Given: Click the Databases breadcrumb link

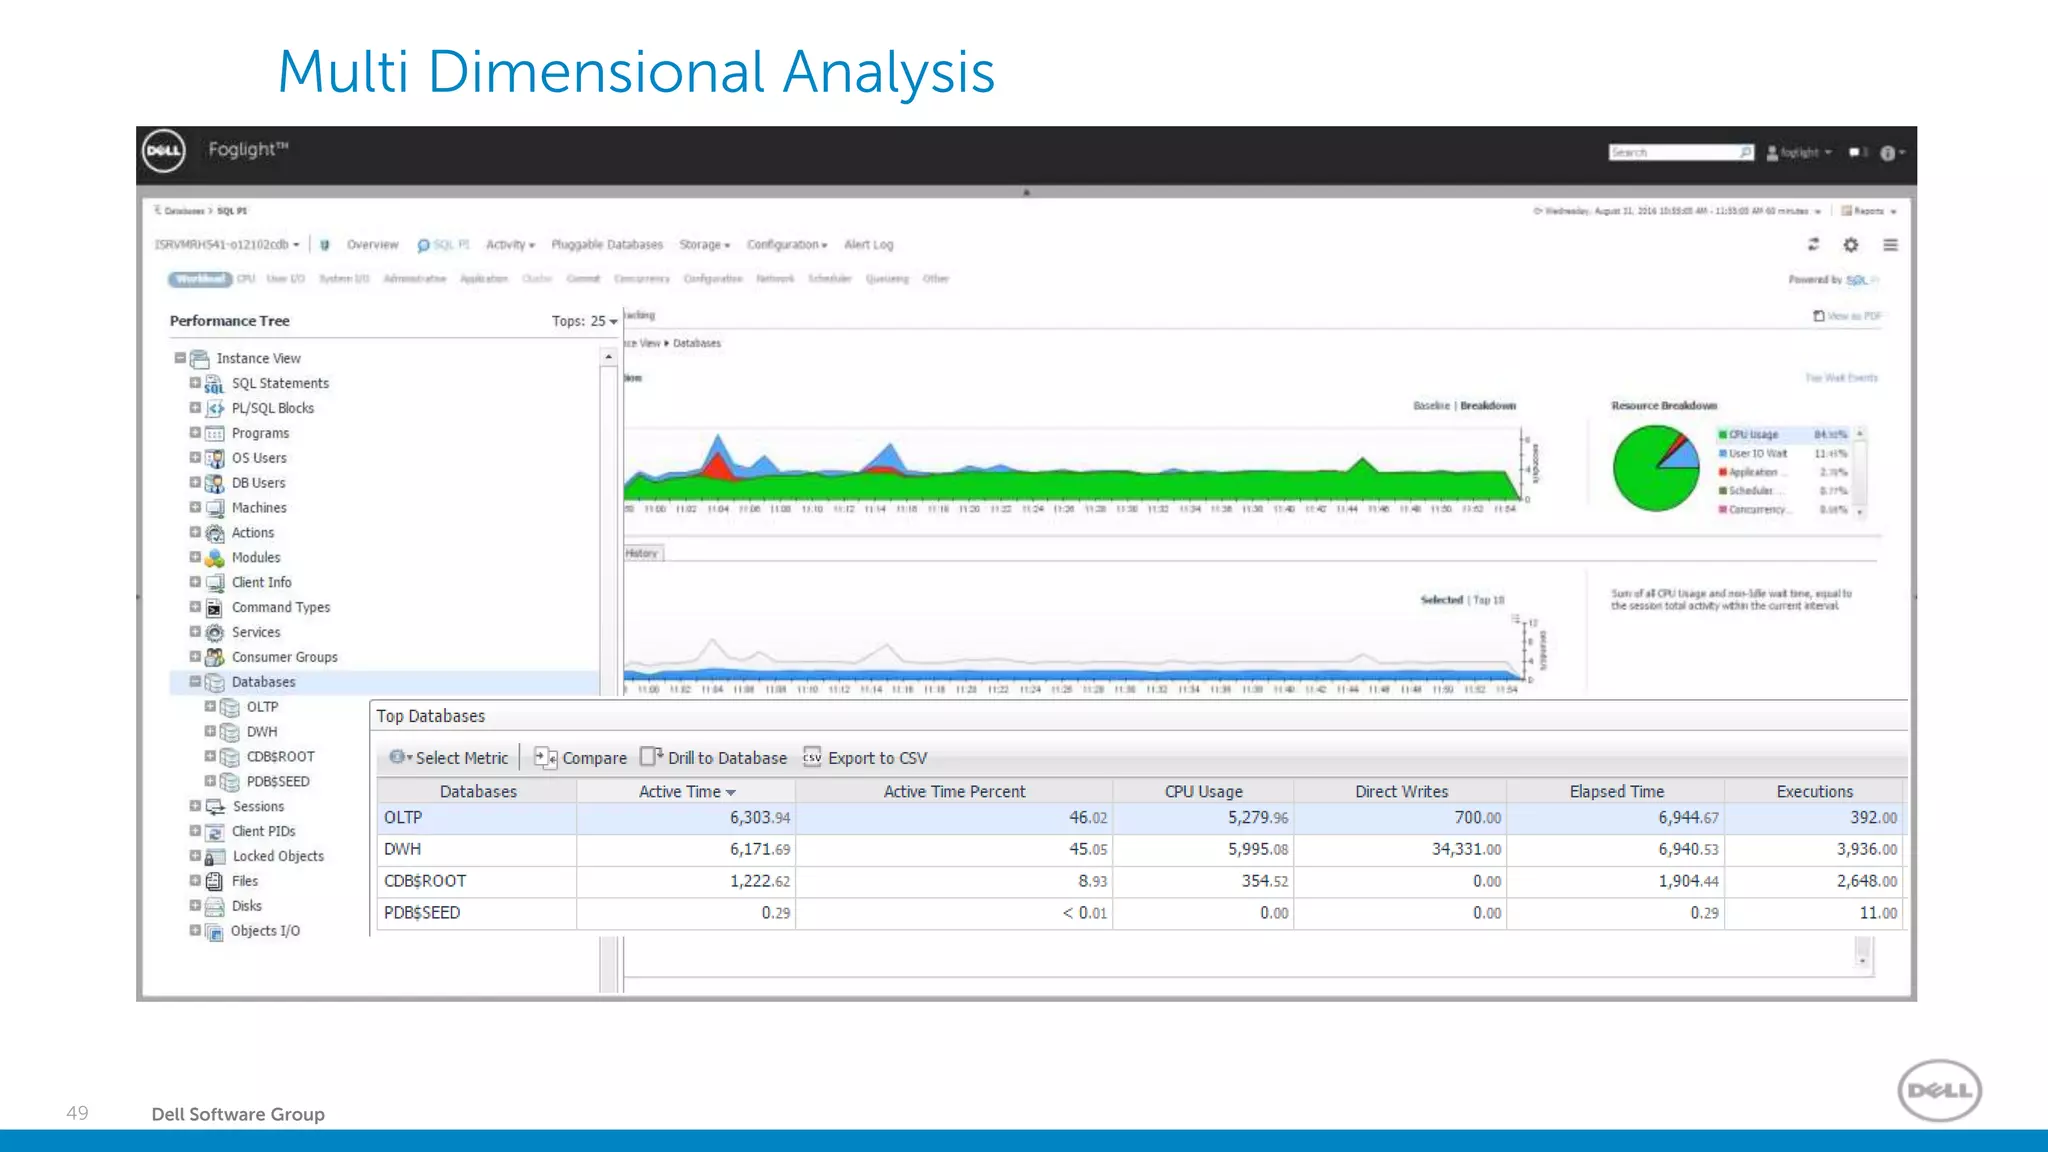Looking at the screenshot, I should [697, 343].
